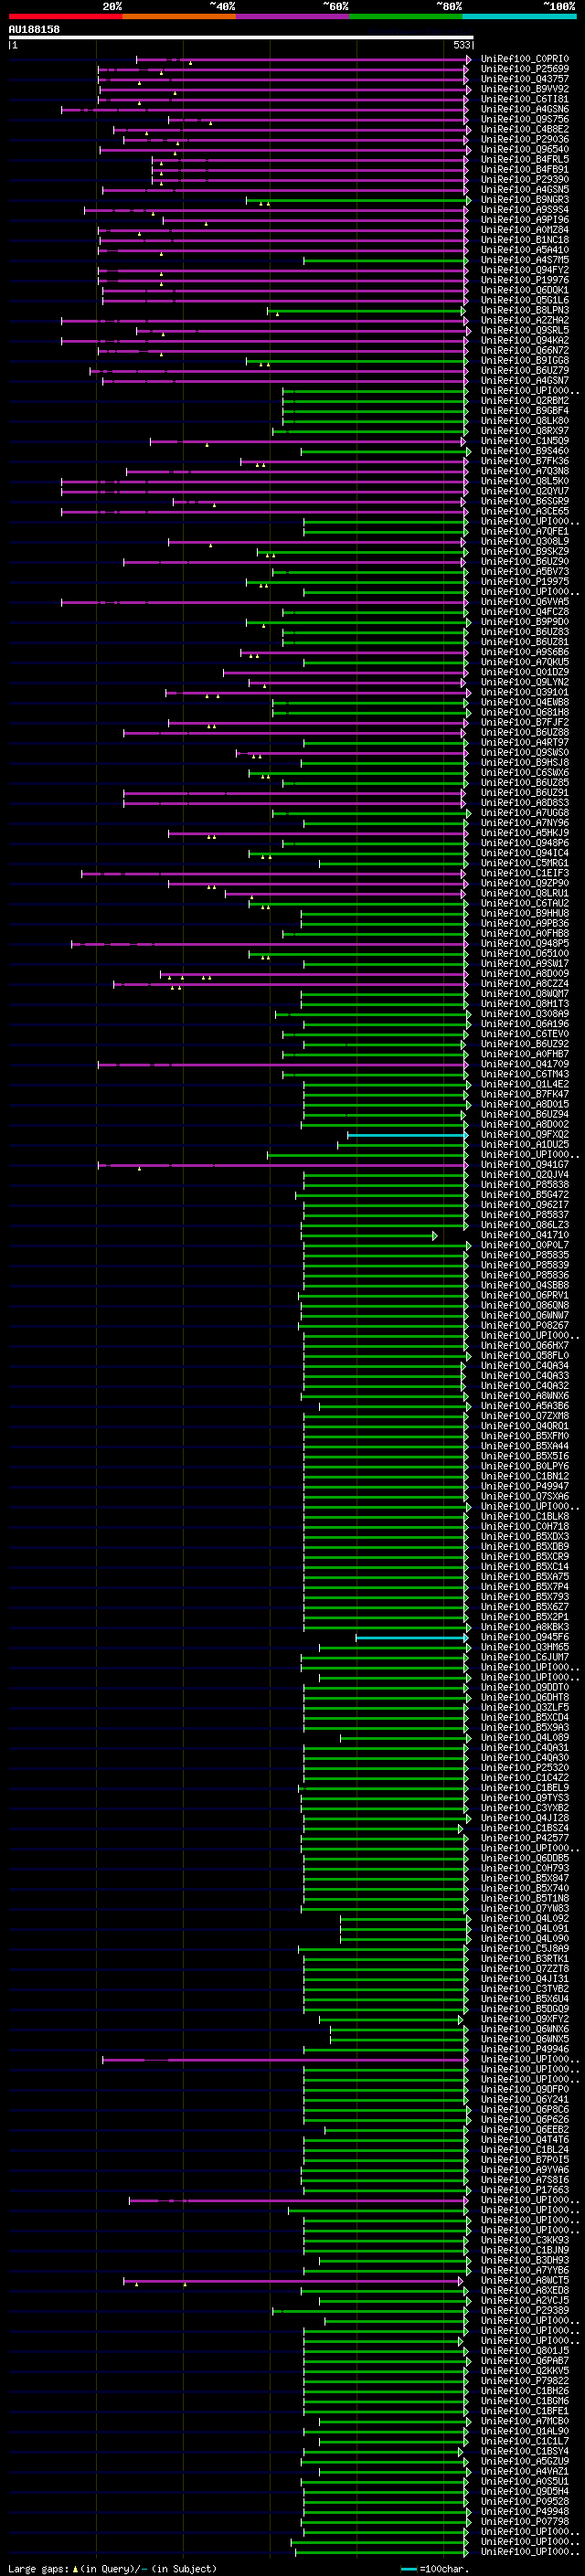Click label UniRef100_Q0P0L7
The width and height of the screenshot is (585, 2576).
[x=524, y=1246]
